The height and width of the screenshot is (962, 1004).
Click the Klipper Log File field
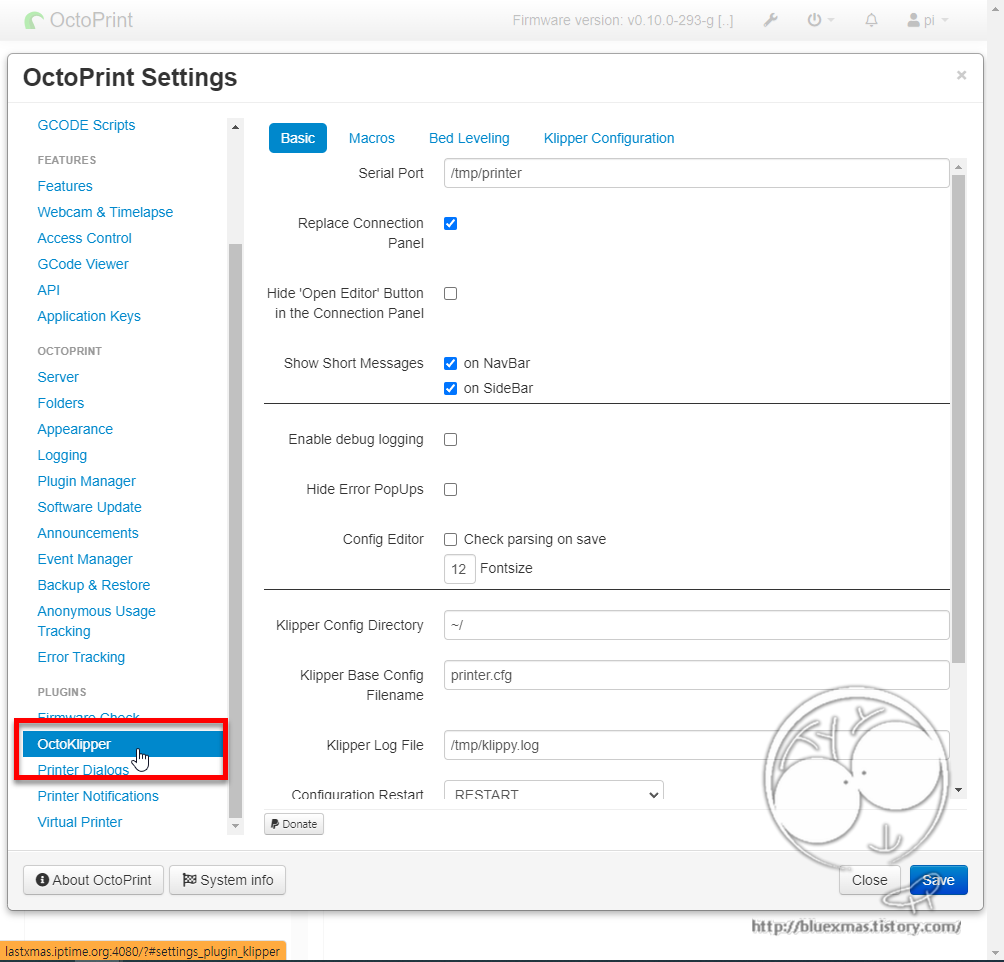point(697,746)
